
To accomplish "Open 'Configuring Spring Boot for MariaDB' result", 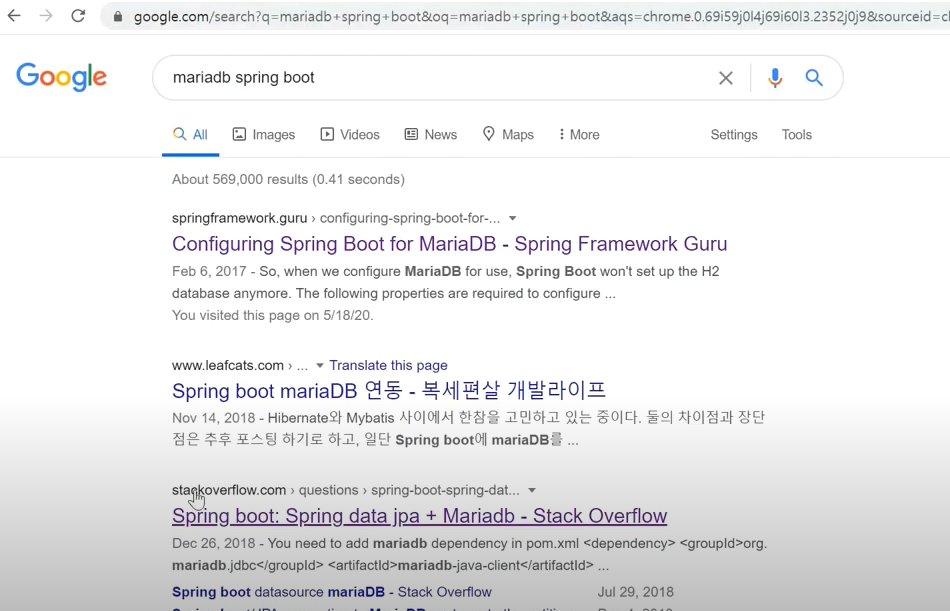I will (x=450, y=244).
